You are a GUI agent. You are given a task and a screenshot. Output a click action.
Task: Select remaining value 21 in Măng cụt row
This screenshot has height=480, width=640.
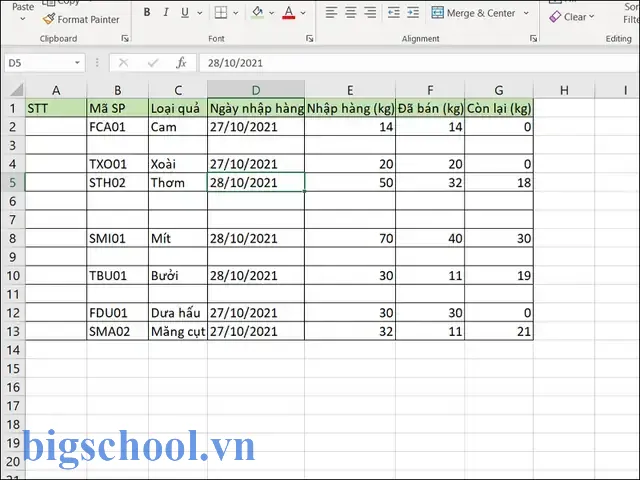[499, 331]
